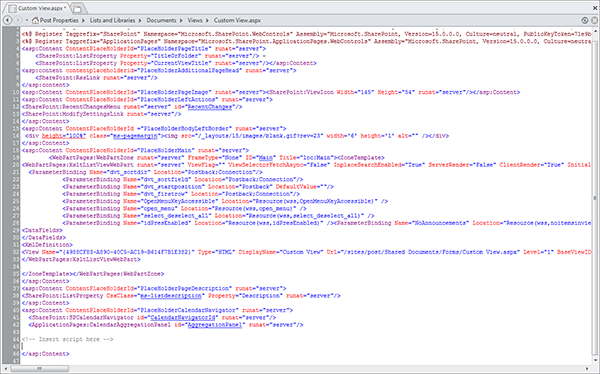Click the closing </WebPartPages:XsltListViewWebPart> tag
The height and width of the screenshot is (374, 600).
(x=81, y=259)
